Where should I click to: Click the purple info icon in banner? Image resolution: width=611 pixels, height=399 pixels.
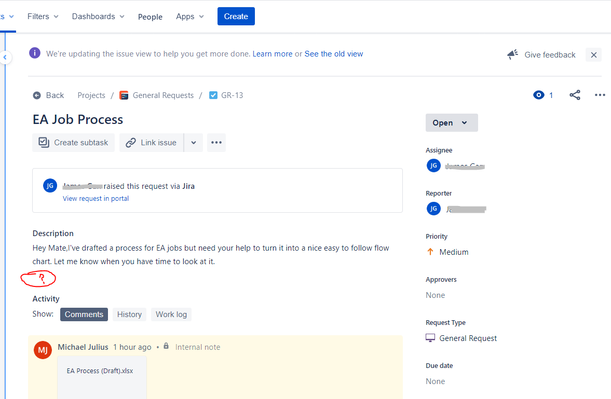tap(35, 53)
